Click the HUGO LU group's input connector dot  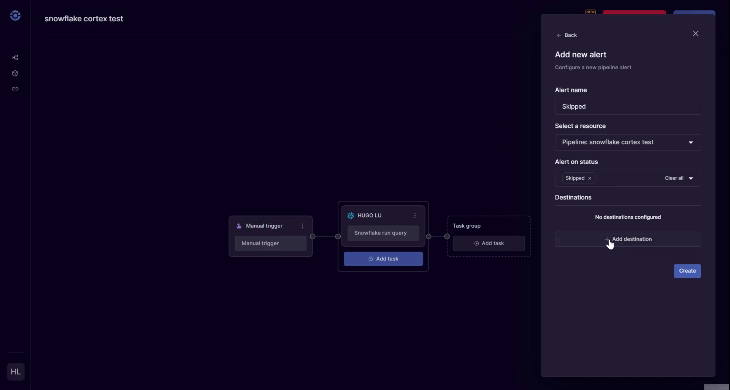click(338, 236)
